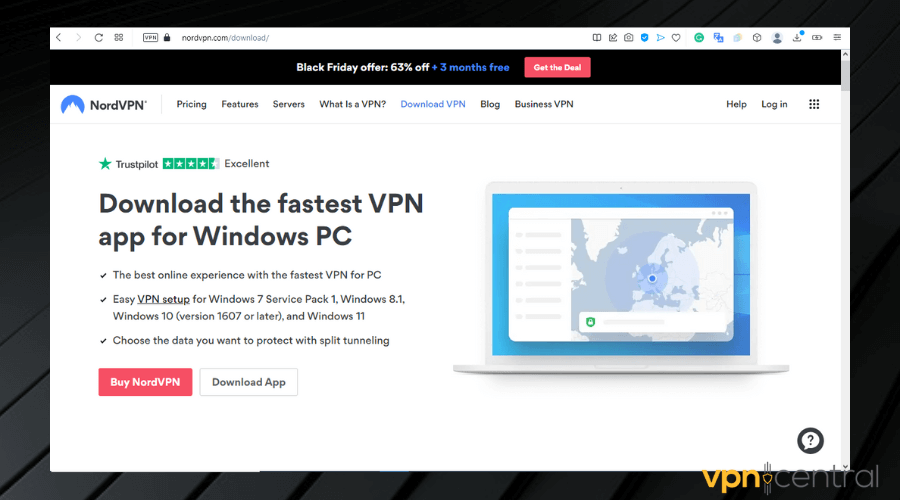Viewport: 900px width, 500px height.
Task: Open the downloads icon in toolbar
Action: point(797,38)
